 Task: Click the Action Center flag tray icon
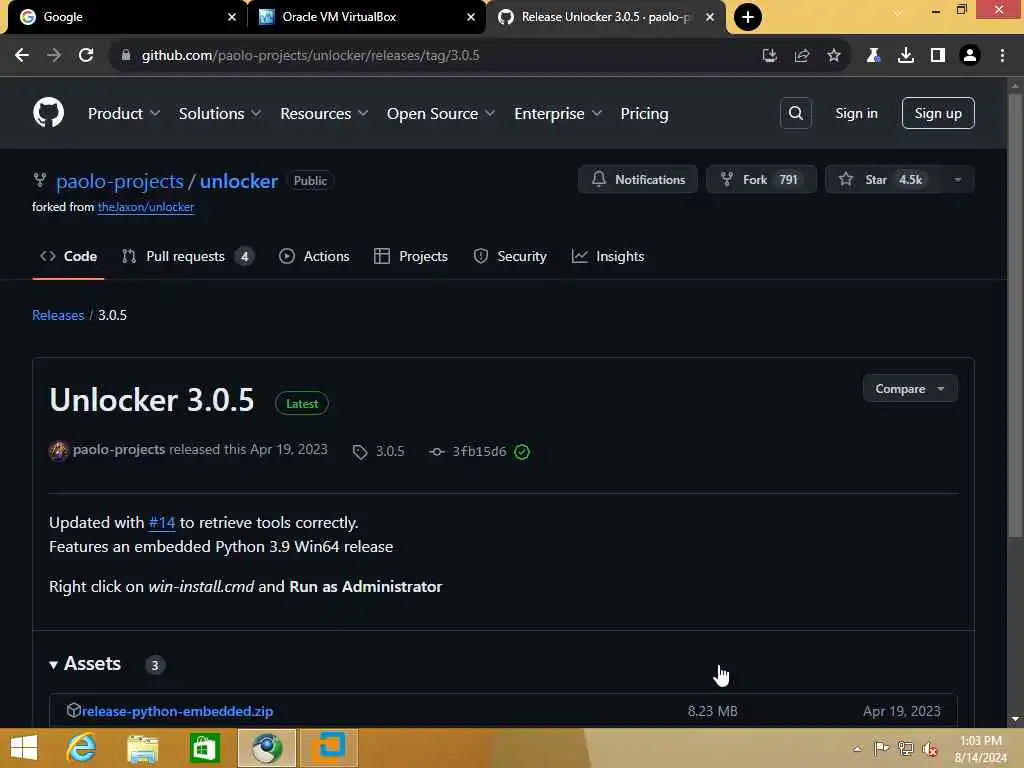[x=882, y=749]
